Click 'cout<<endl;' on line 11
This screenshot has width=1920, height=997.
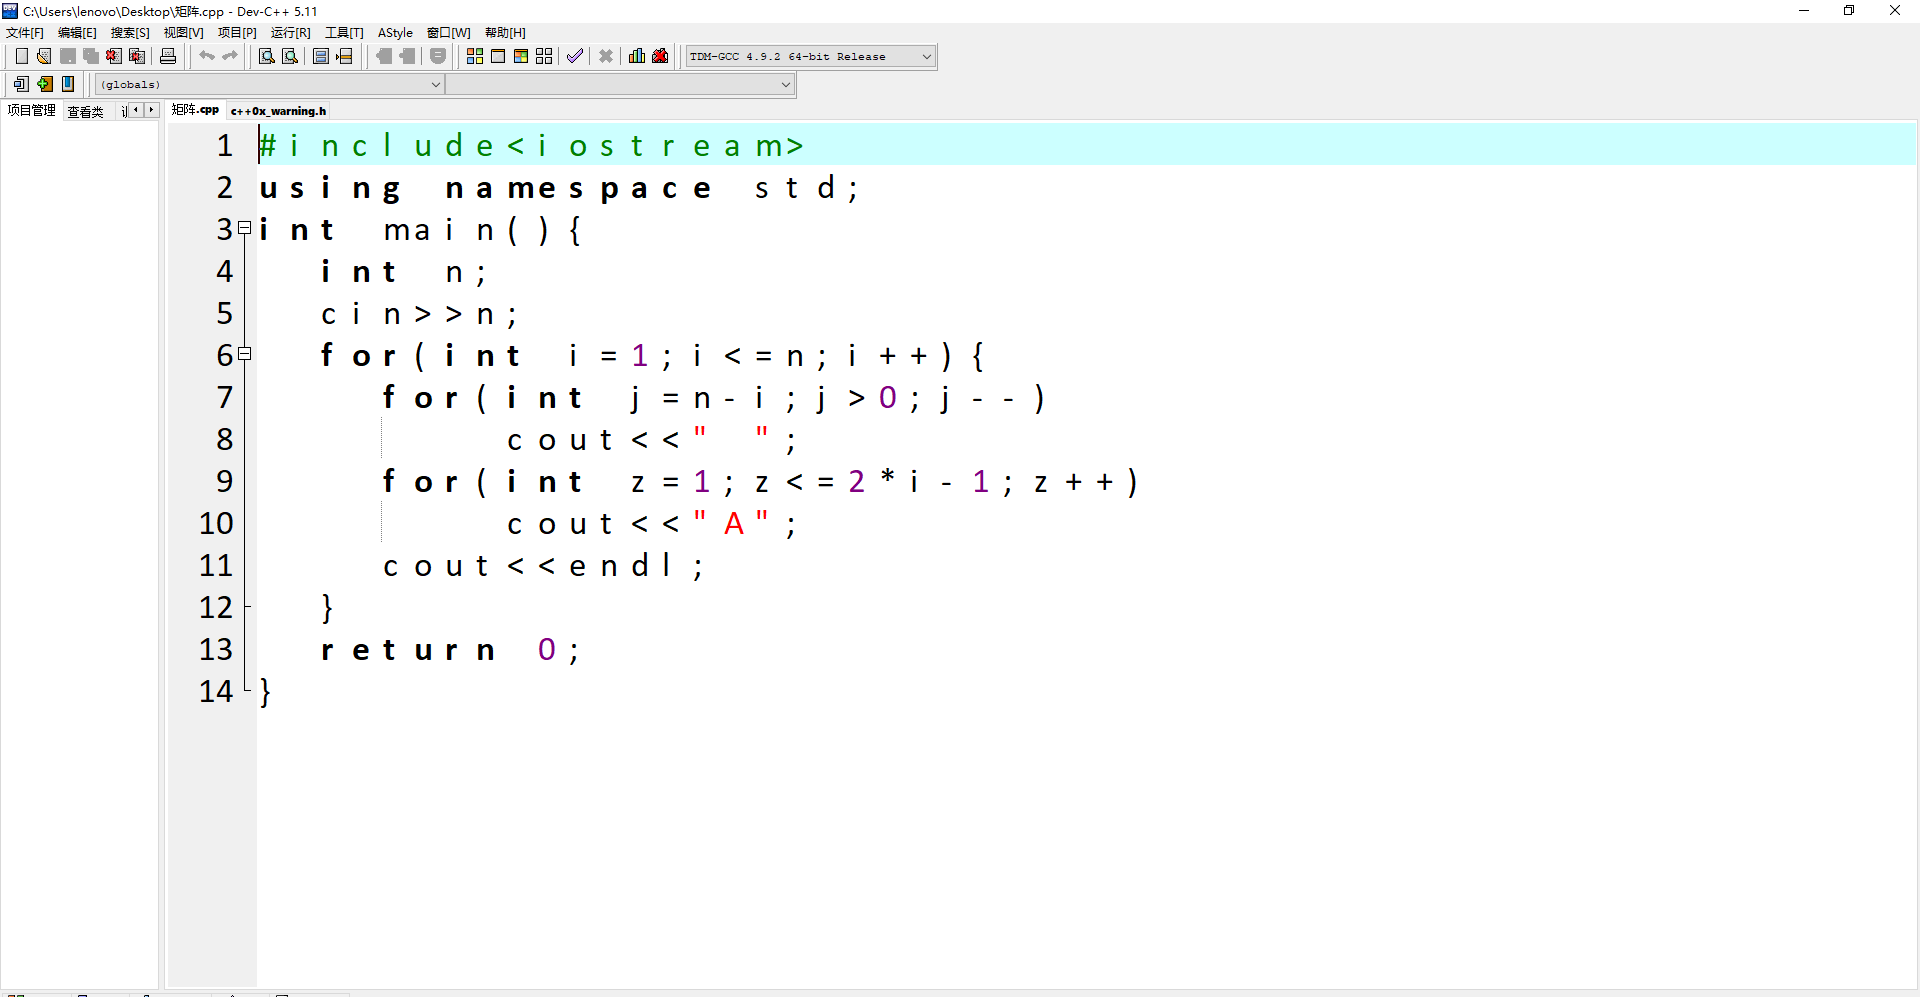(543, 566)
